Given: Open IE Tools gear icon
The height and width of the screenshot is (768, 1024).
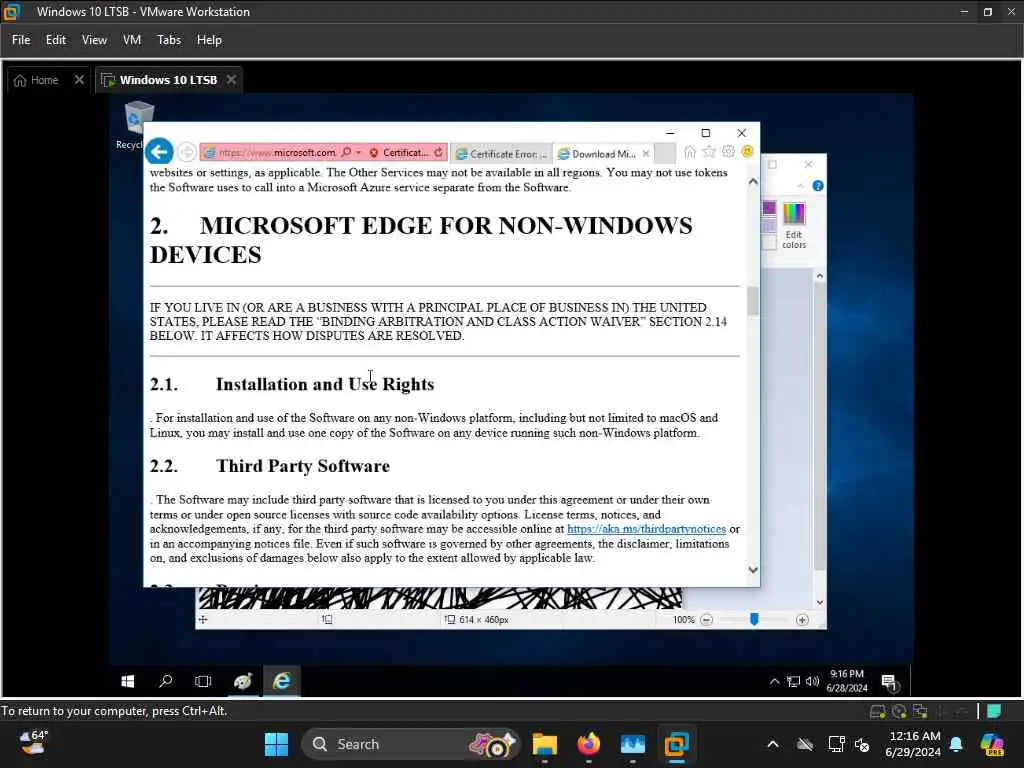Looking at the screenshot, I should point(728,152).
